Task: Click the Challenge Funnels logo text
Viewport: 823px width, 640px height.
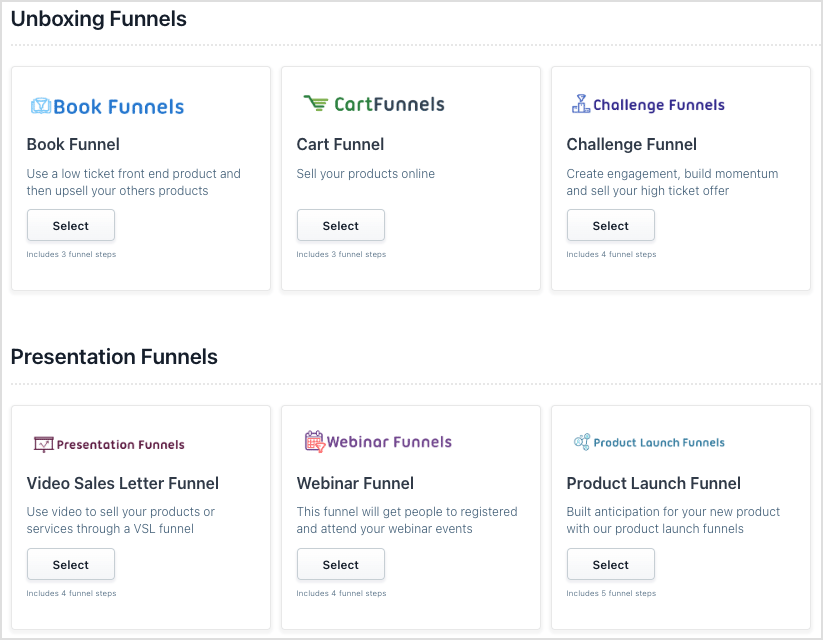Action: (x=659, y=105)
